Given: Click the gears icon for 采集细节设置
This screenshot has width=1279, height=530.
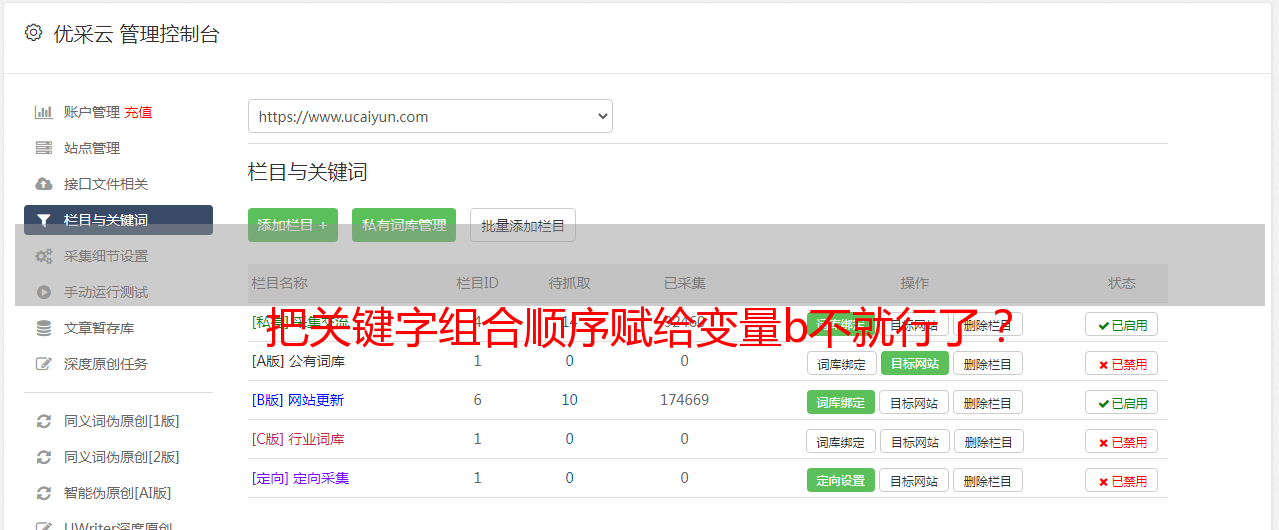Looking at the screenshot, I should pos(43,256).
